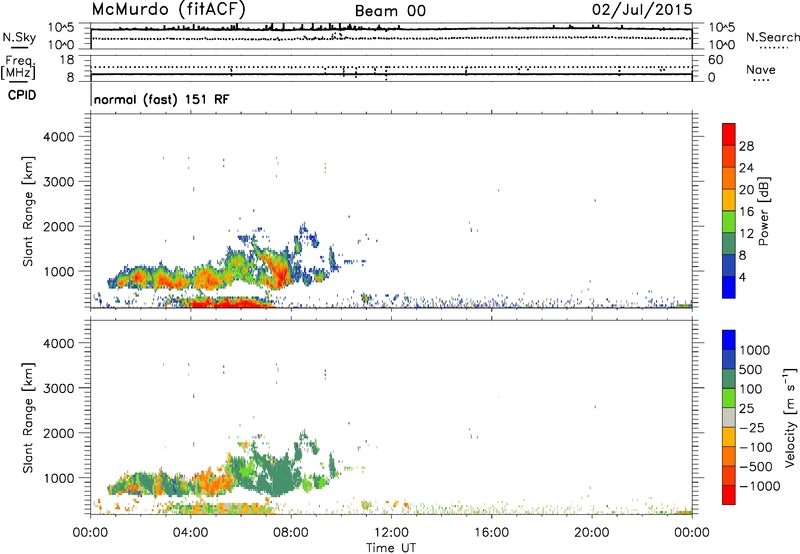Click the Slant Range label of the velocity panel

tap(28, 418)
